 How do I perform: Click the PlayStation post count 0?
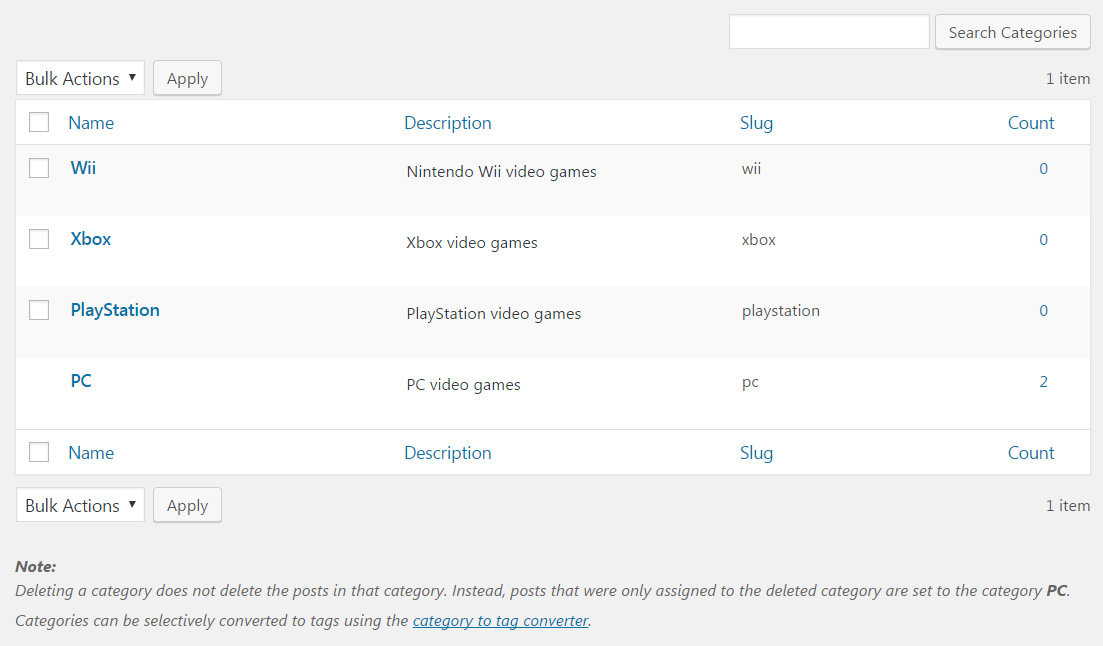click(1043, 311)
